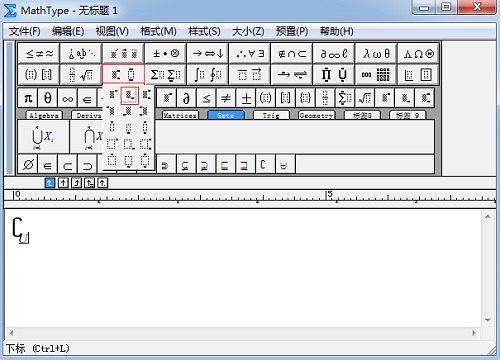Image resolution: width=500 pixels, height=360 pixels.
Task: Open the integral templates palette
Action: 207,75
